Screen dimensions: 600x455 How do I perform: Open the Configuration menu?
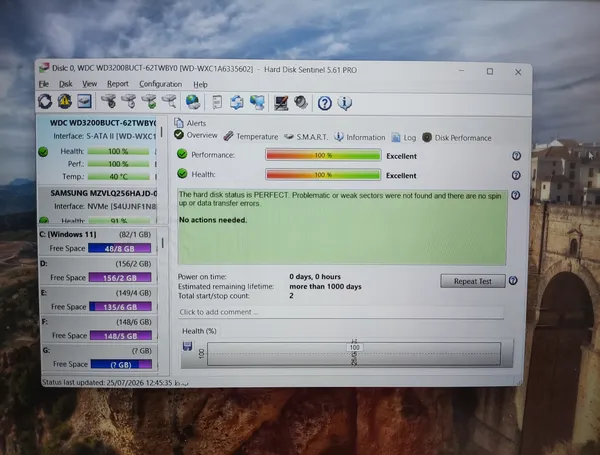click(x=160, y=84)
